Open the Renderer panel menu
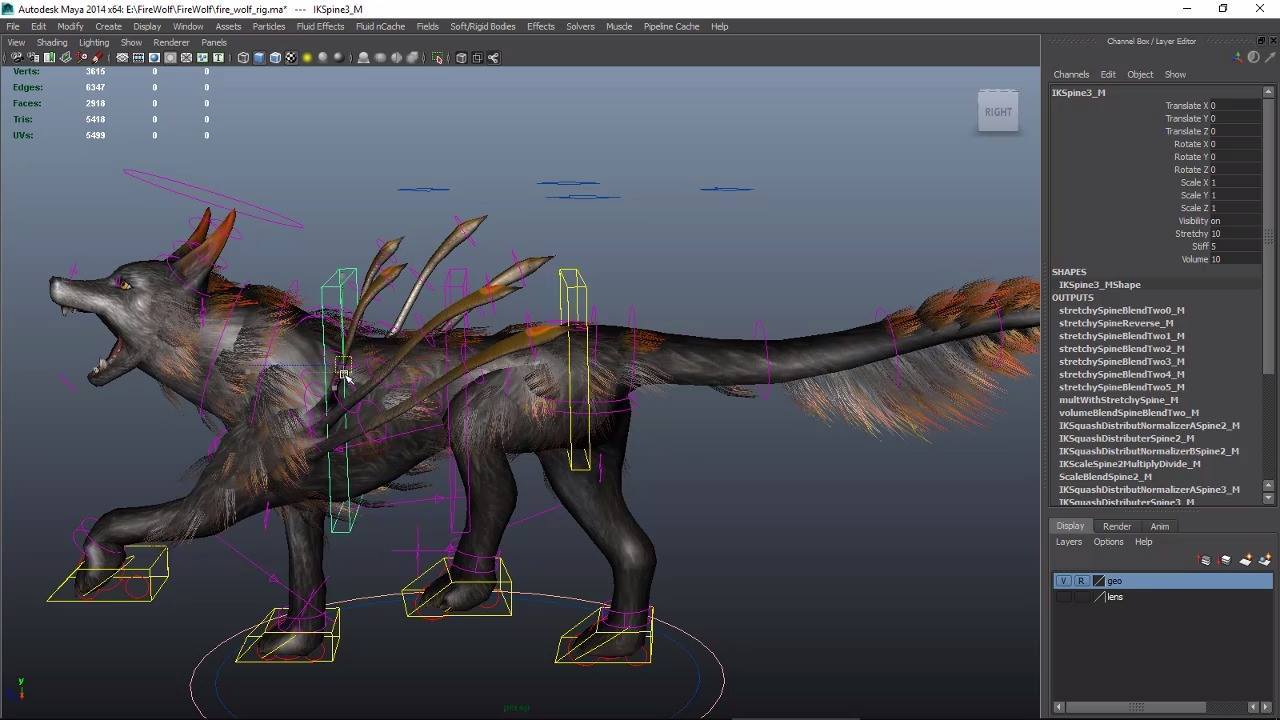This screenshot has height=720, width=1280. click(171, 43)
